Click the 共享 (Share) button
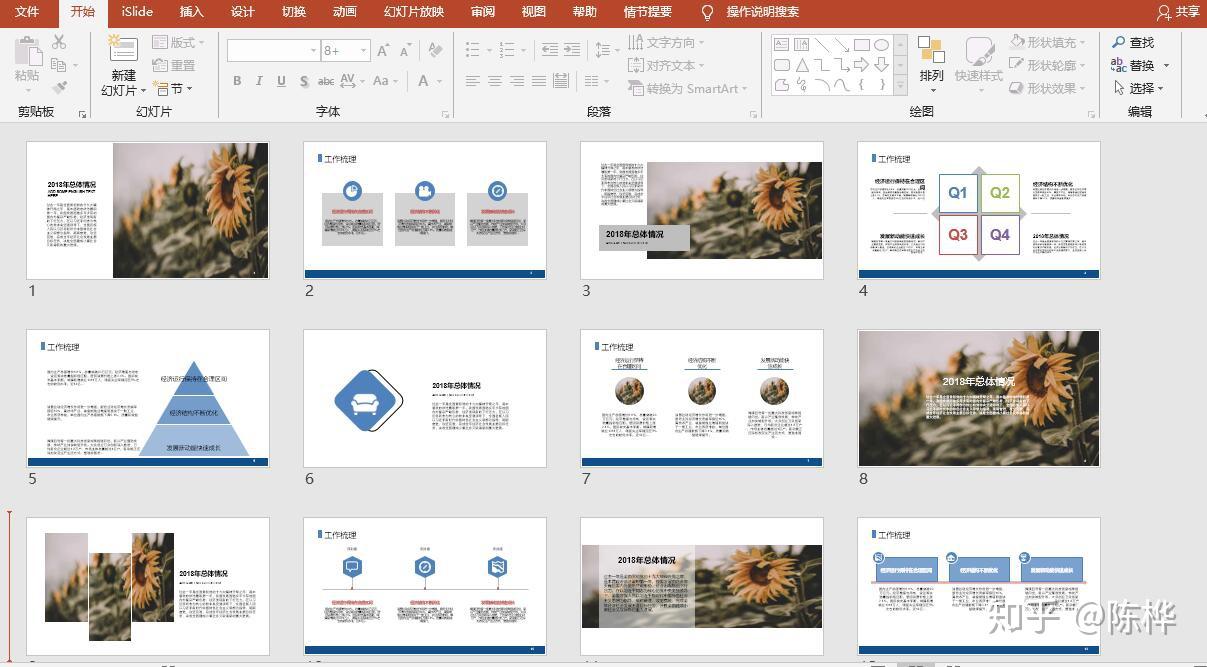The width and height of the screenshot is (1207, 667). pos(1178,12)
